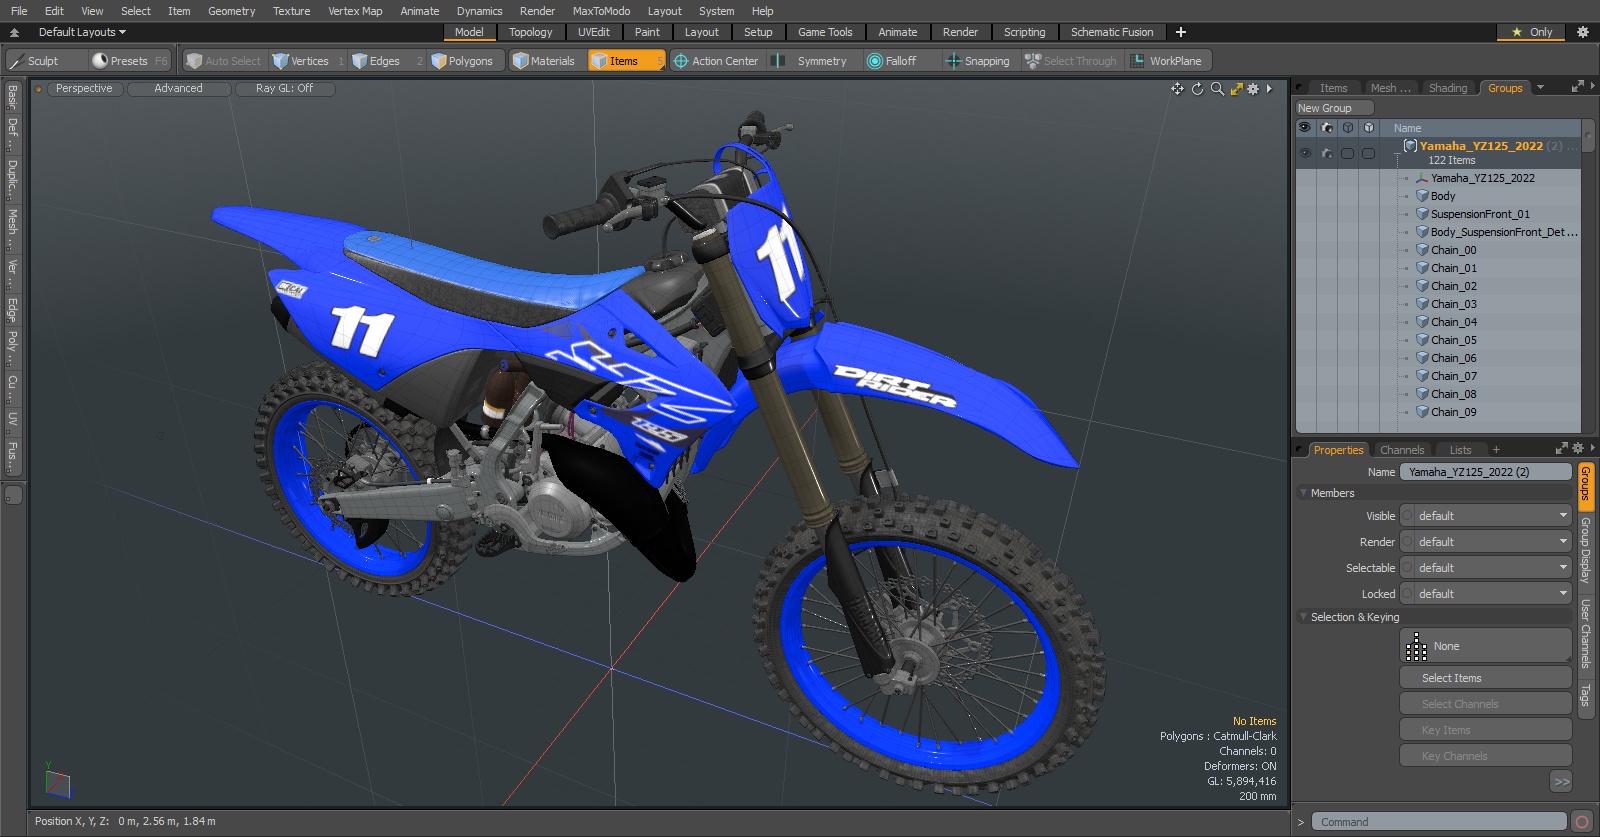Switch to the Shading tab

(x=1447, y=88)
